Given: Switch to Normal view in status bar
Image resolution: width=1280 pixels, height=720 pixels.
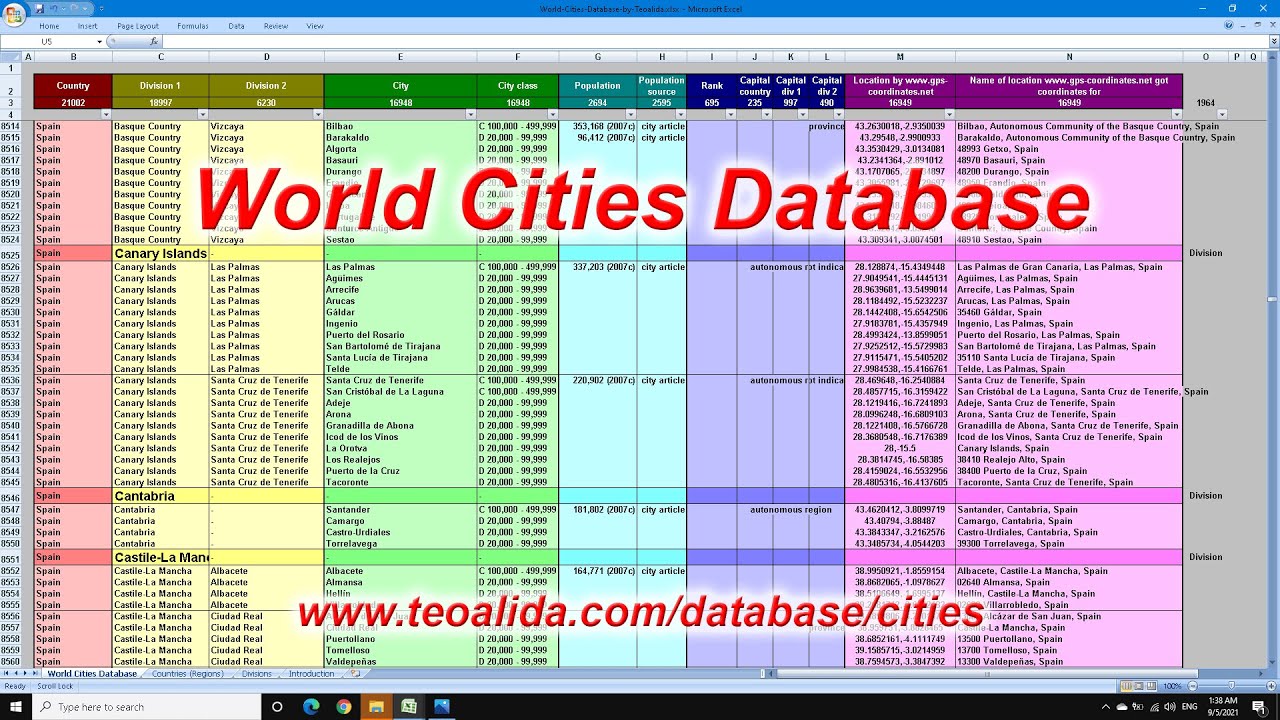Looking at the screenshot, I should (1127, 686).
